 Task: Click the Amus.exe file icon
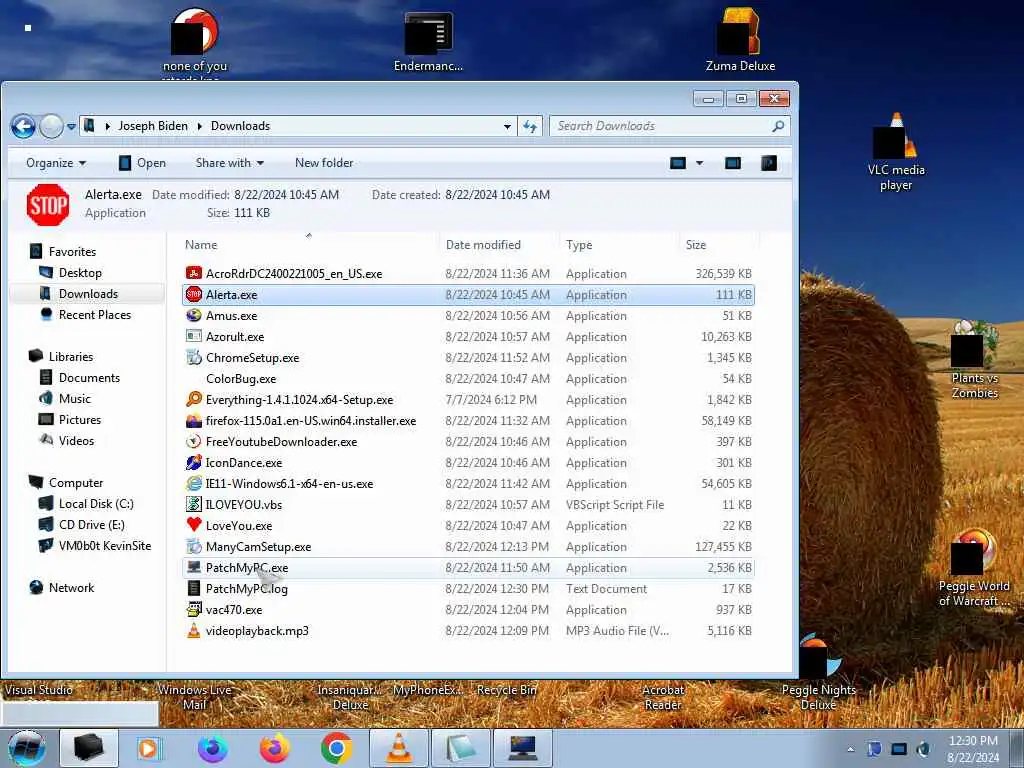(193, 315)
